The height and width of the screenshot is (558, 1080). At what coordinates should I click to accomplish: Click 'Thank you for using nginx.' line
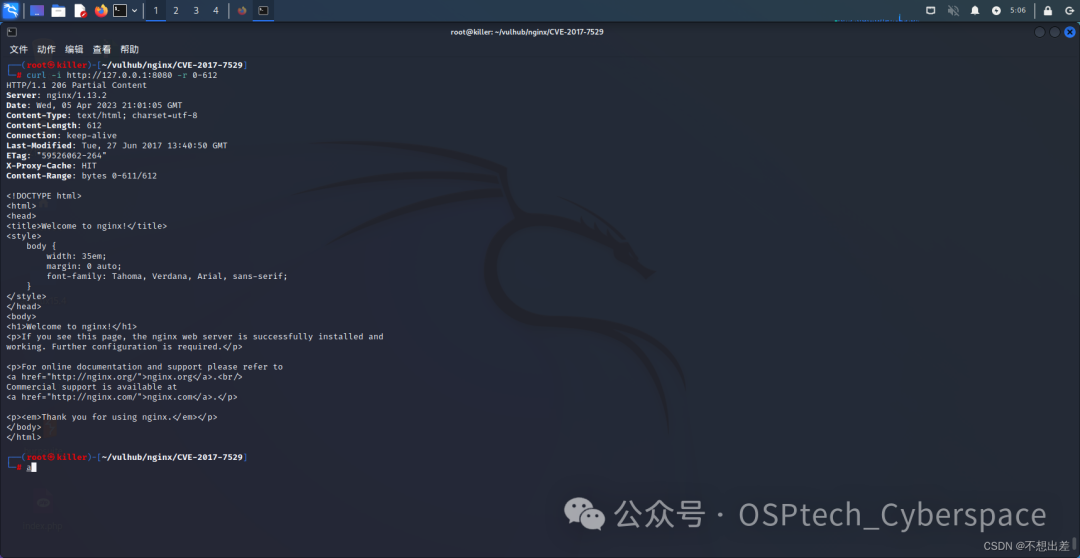pos(112,417)
